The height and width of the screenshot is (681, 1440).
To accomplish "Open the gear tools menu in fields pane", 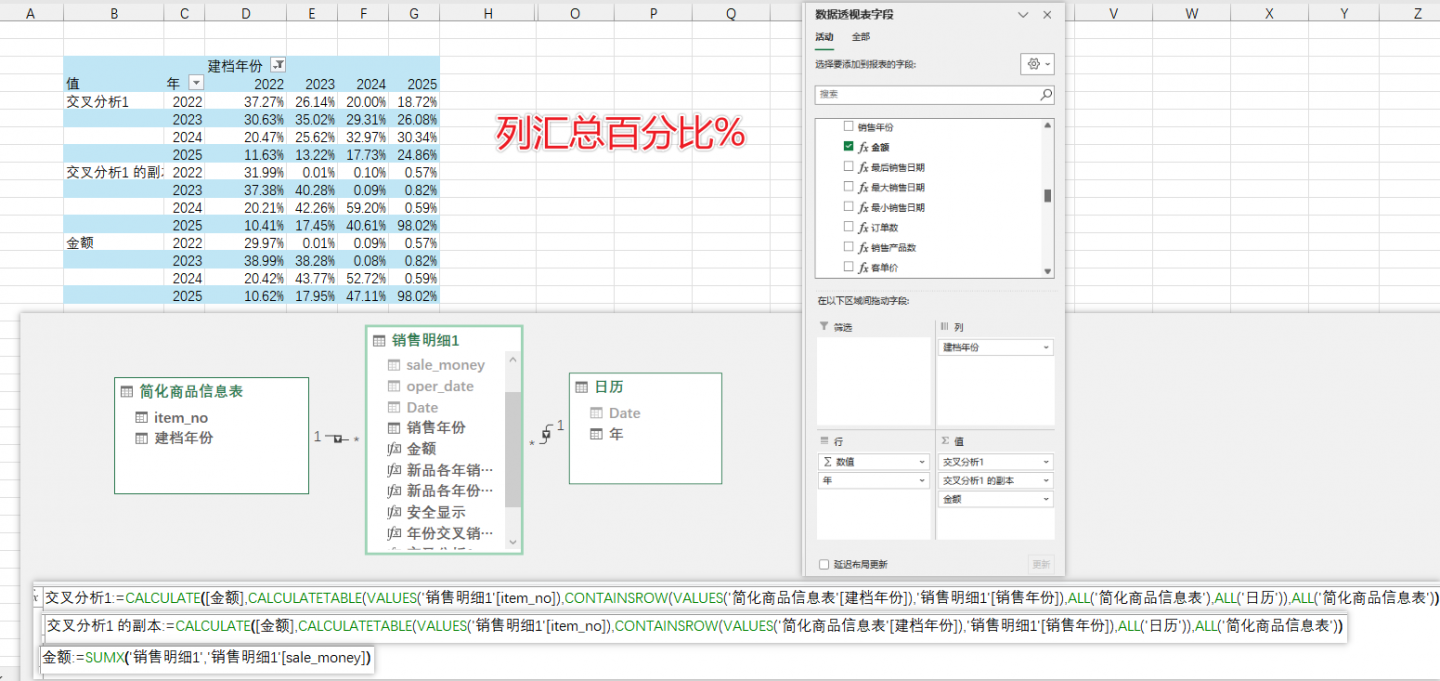I will [x=1036, y=64].
